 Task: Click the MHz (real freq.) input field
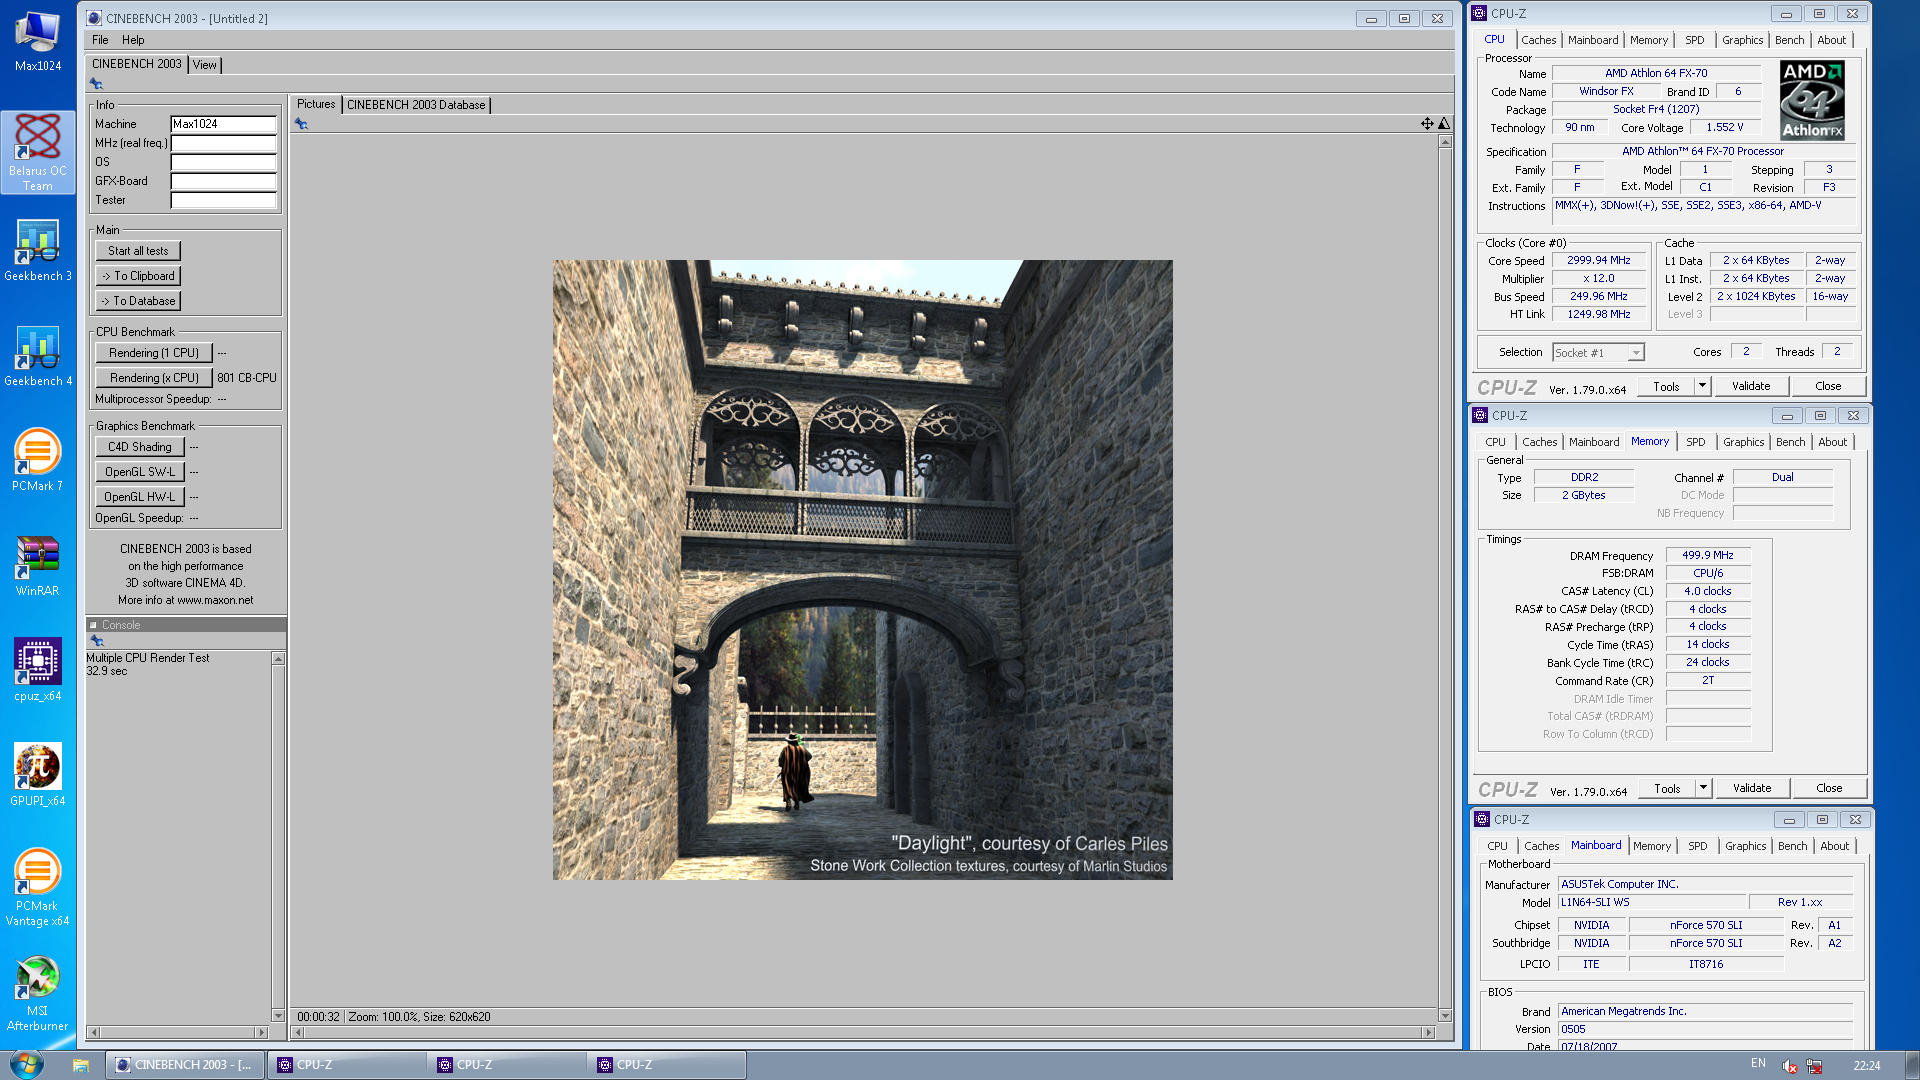pos(223,143)
